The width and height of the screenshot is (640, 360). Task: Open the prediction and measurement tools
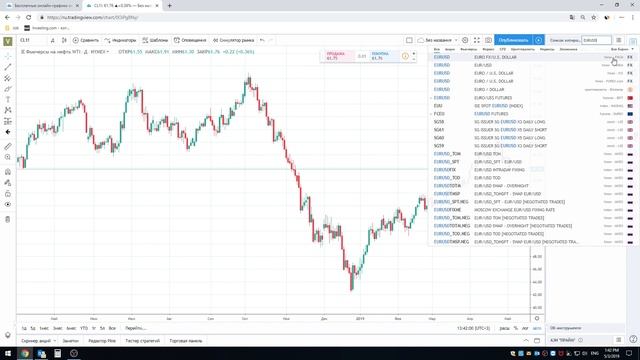pos(8,121)
